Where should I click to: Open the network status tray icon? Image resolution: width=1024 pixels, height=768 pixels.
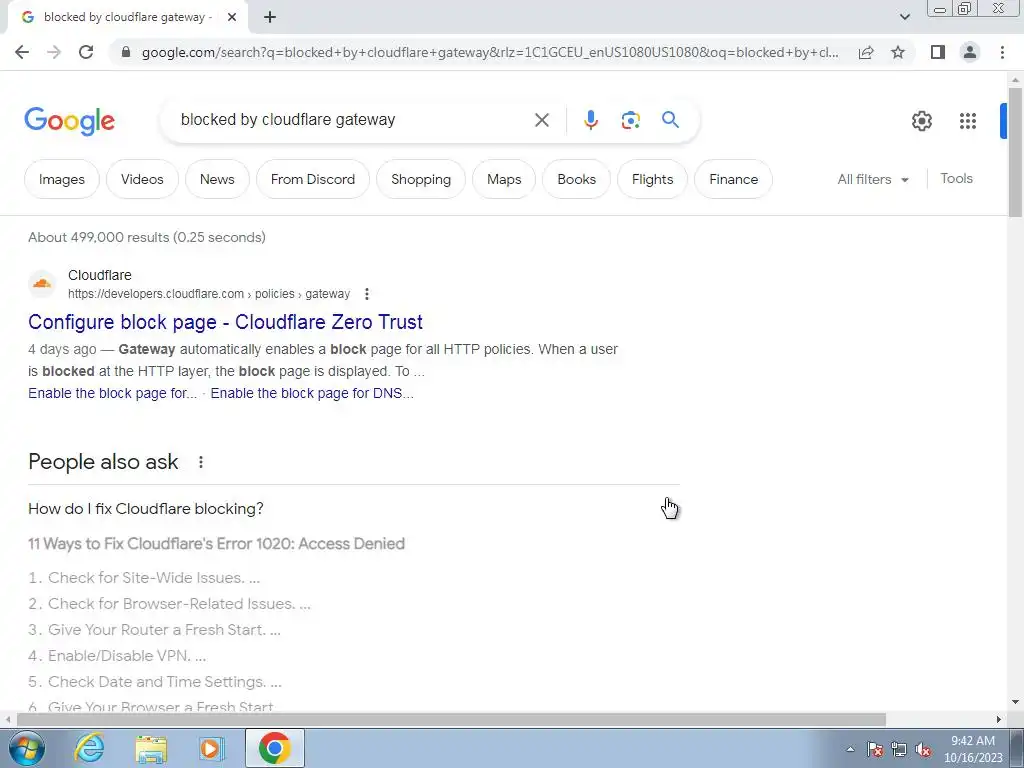pyautogui.click(x=899, y=750)
